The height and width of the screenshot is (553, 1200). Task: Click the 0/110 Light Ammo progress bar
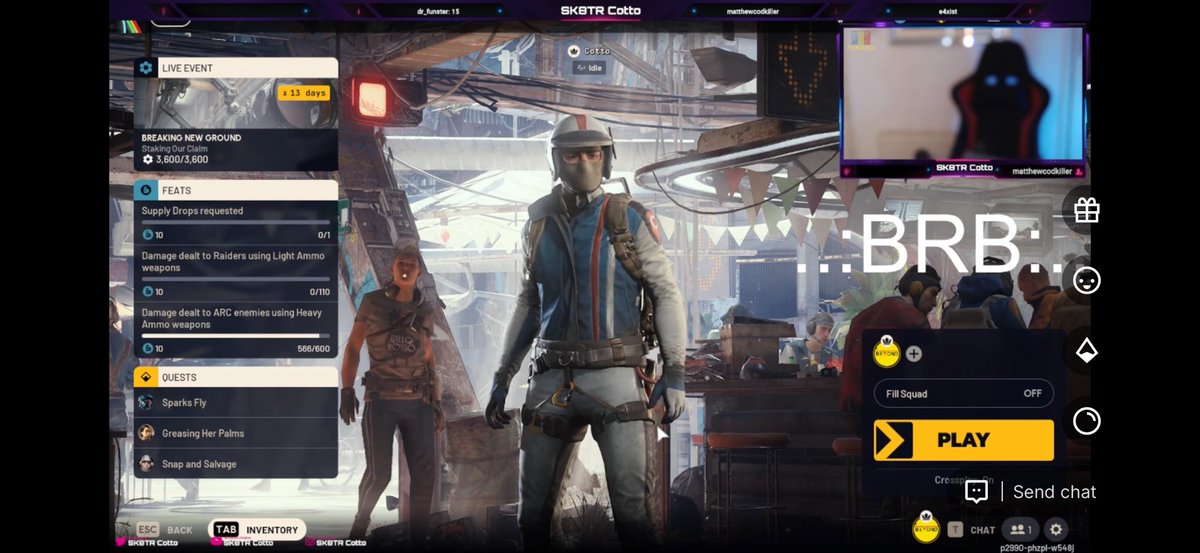coord(236,279)
